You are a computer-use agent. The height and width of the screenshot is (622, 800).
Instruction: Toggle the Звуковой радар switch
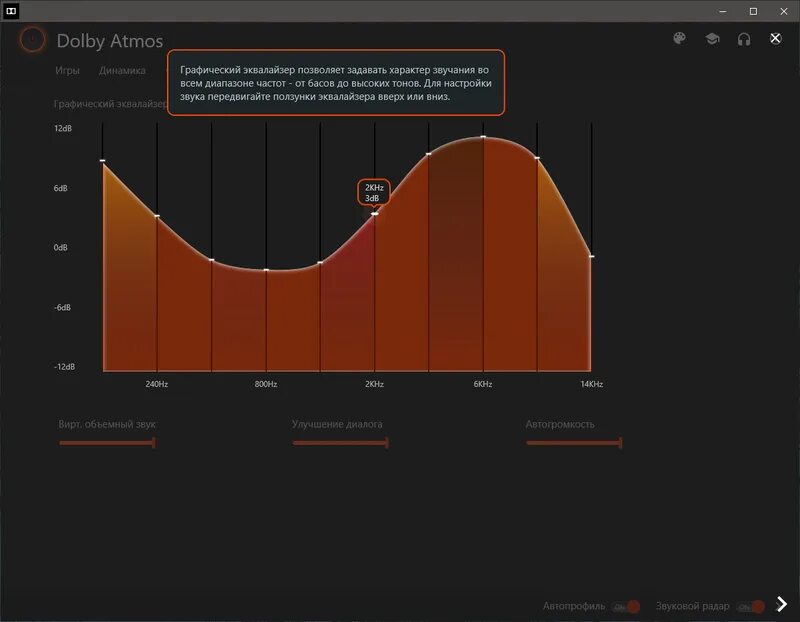[x=751, y=606]
